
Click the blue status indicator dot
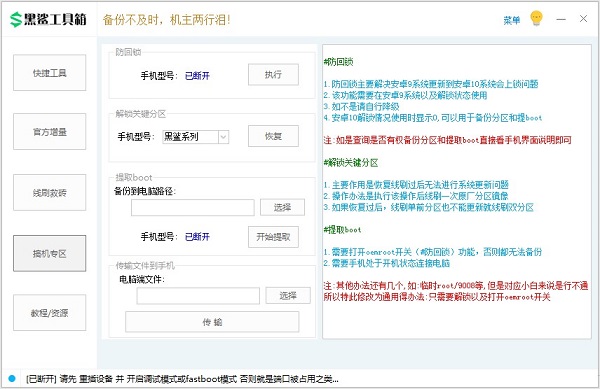(x=12, y=378)
